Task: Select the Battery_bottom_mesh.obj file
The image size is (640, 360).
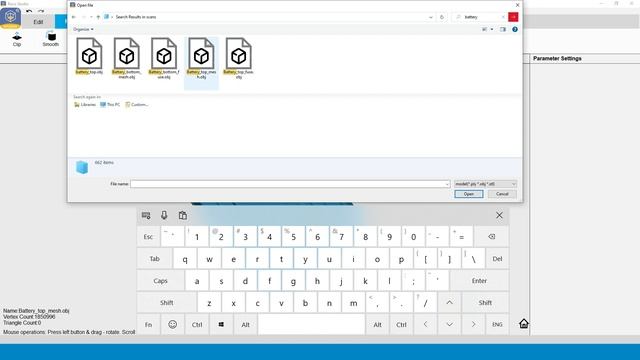Action: (x=127, y=58)
